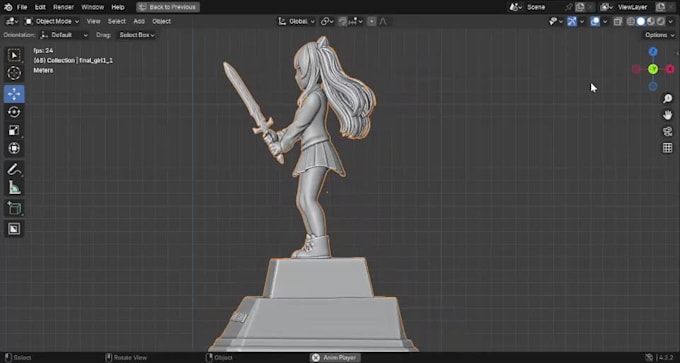Click the status bar icon beside version
Viewport: 680px width, 363px height.
pyautogui.click(x=649, y=358)
